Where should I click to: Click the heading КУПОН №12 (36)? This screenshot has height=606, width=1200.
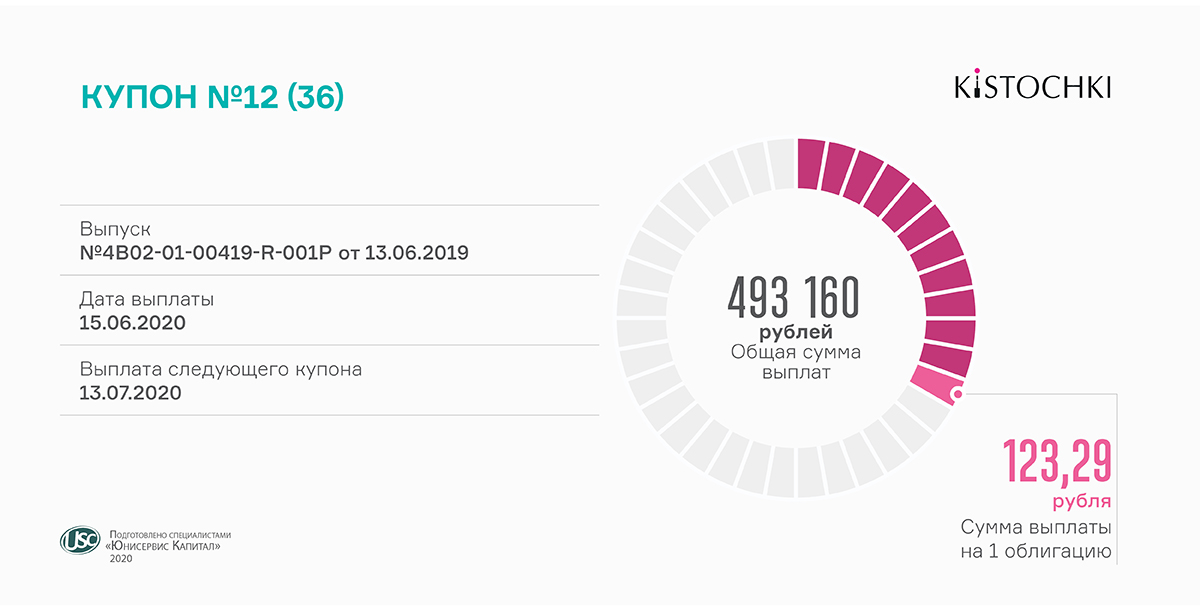pos(212,96)
